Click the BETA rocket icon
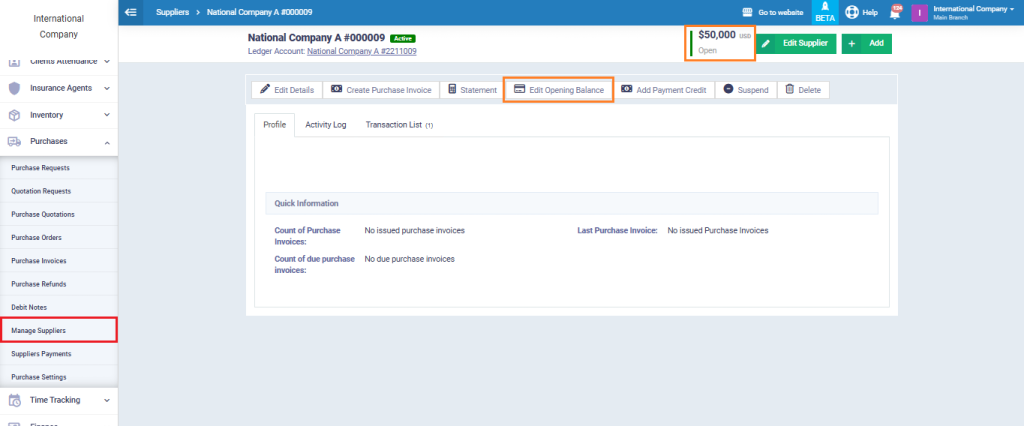This screenshot has width=1024, height=426. tap(825, 7)
